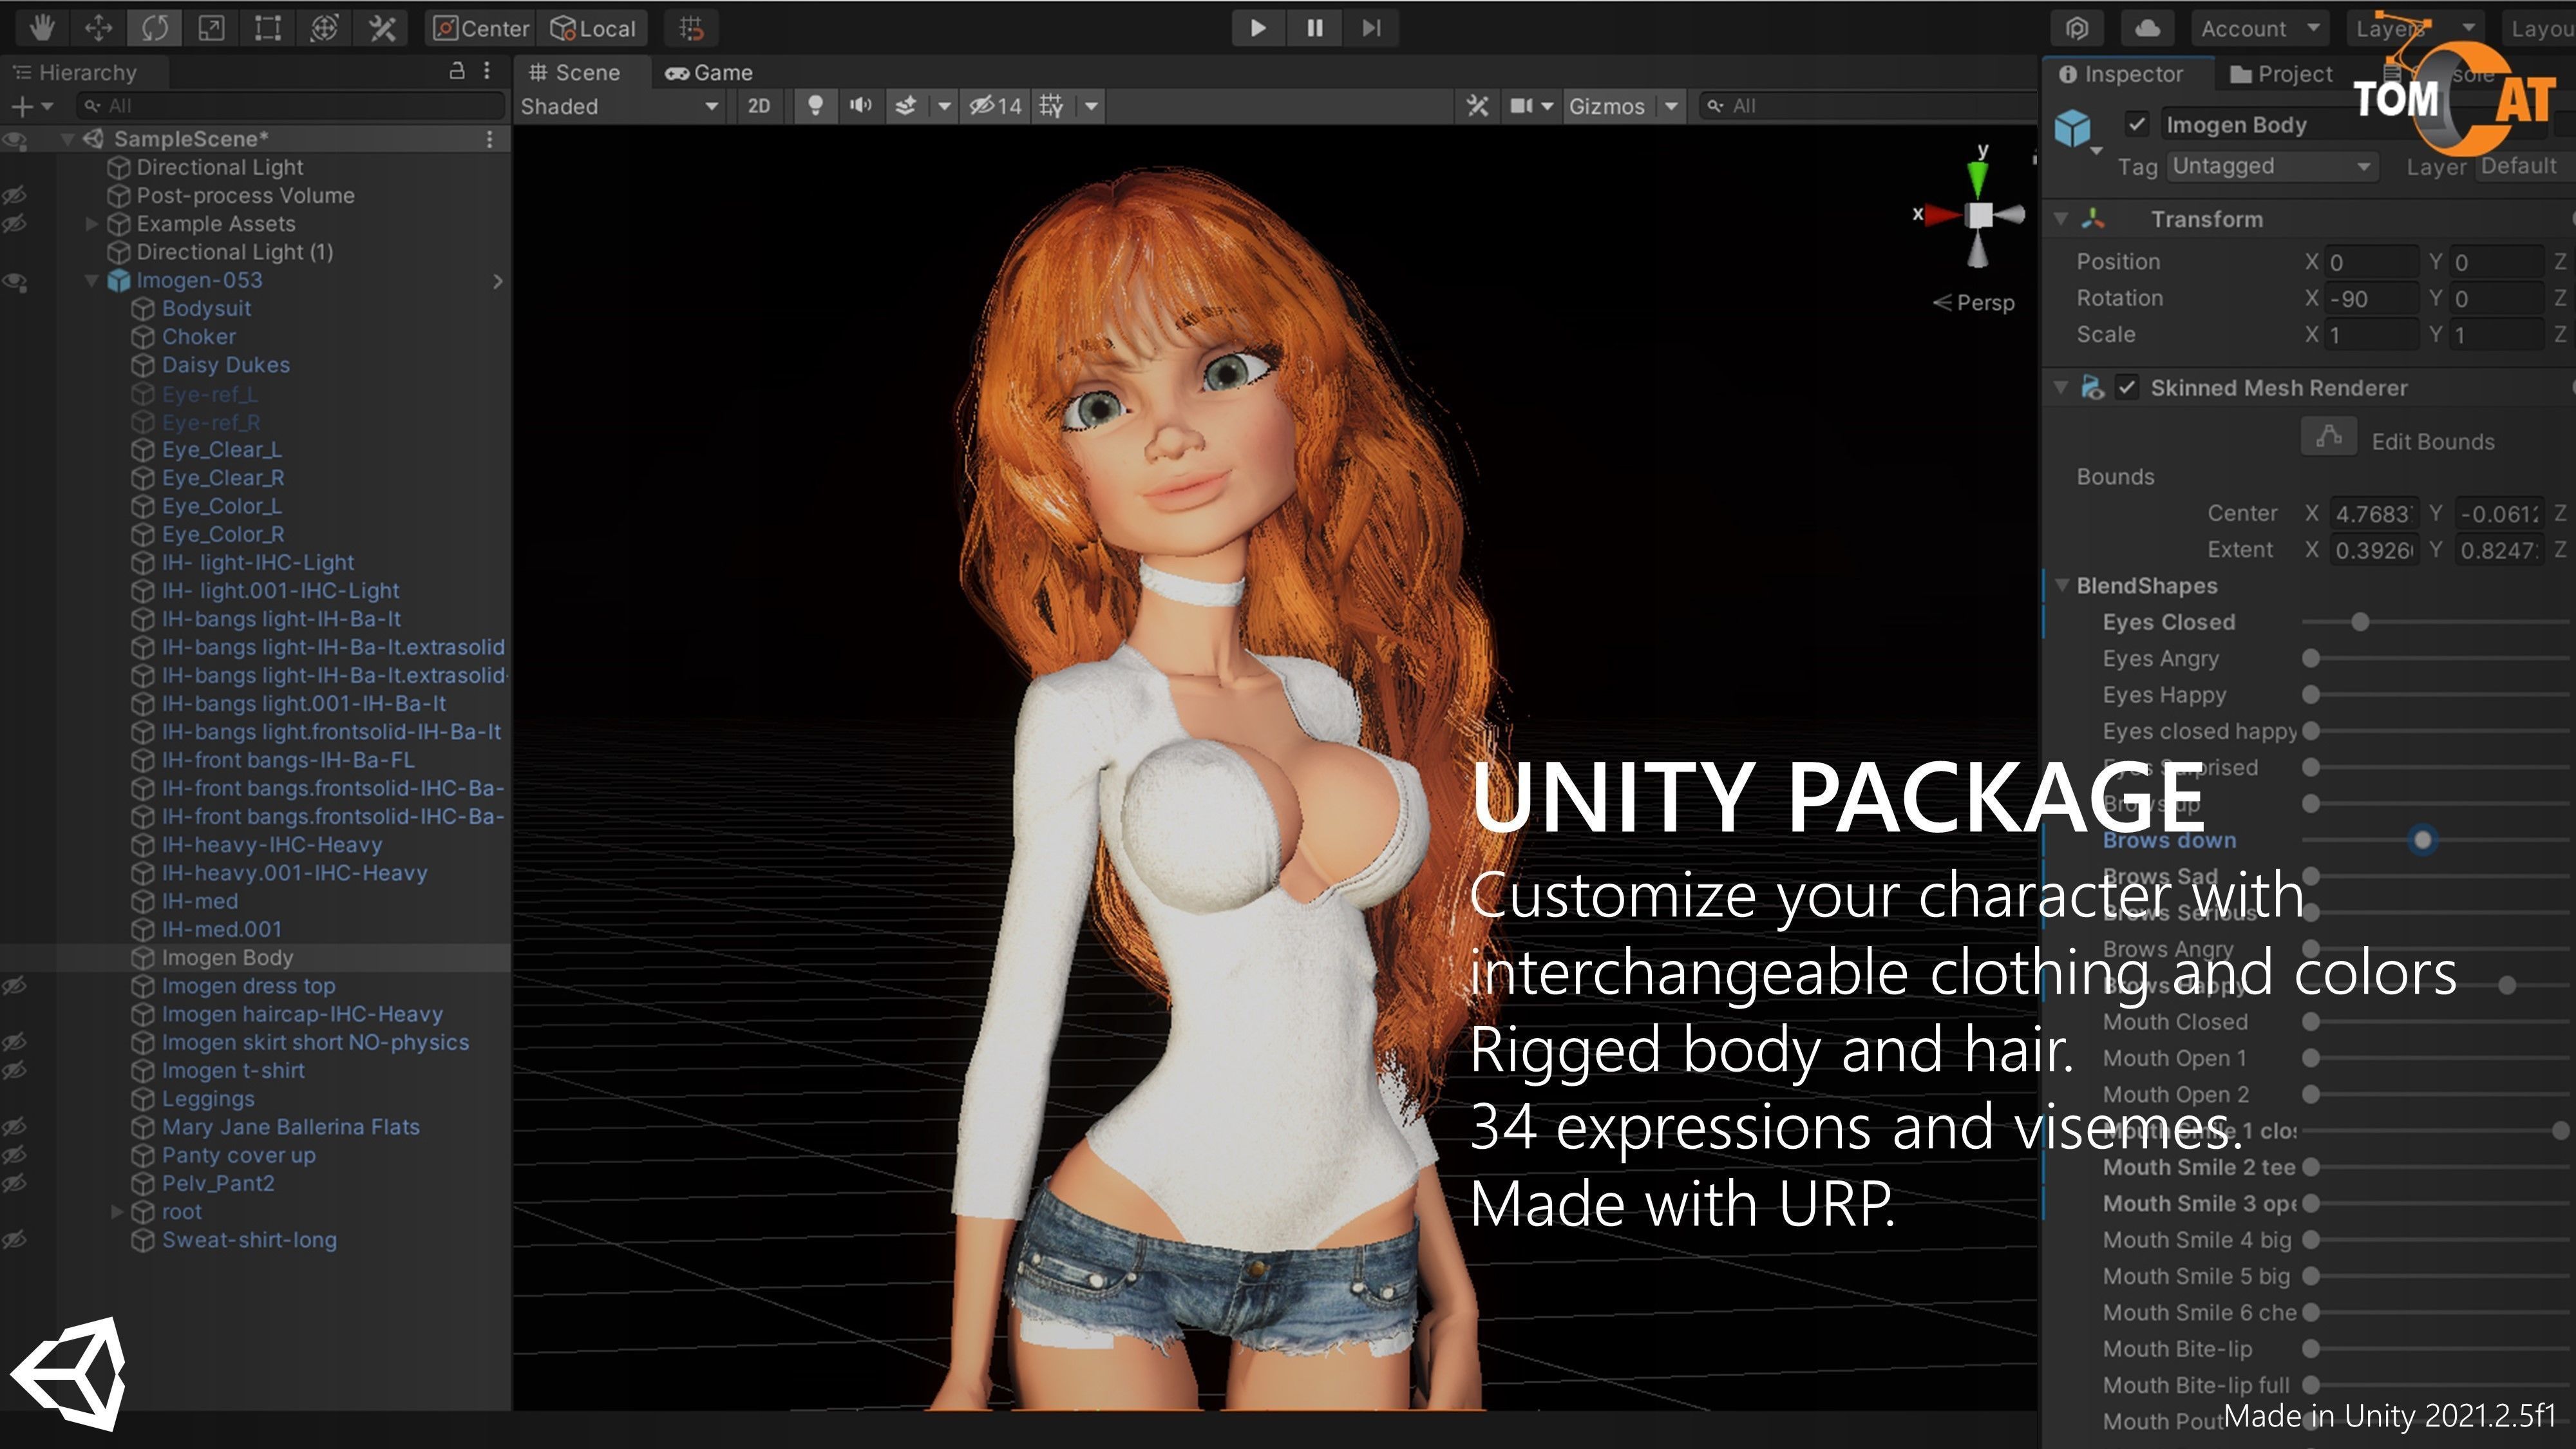Click the Edit Bounds icon button
Viewport: 2576px width, 1449px height.
[2328, 437]
